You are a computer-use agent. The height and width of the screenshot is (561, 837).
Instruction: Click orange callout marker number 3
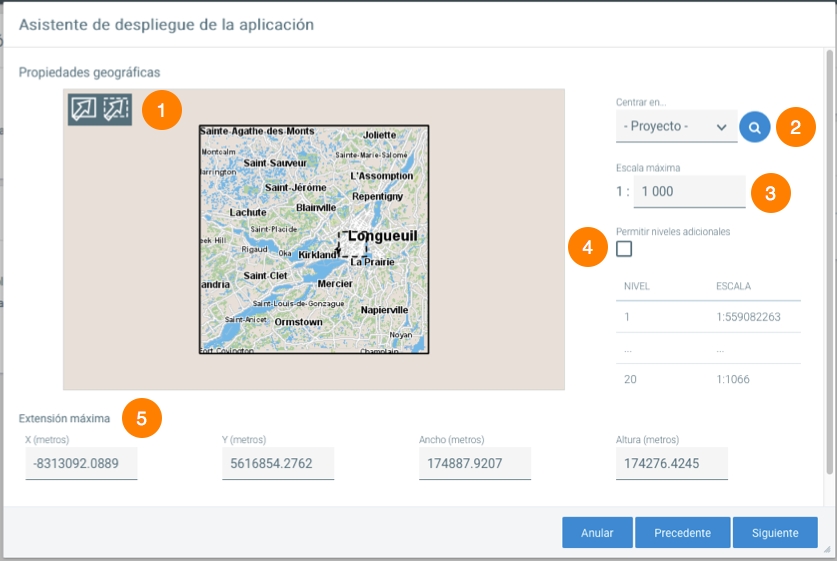[770, 193]
